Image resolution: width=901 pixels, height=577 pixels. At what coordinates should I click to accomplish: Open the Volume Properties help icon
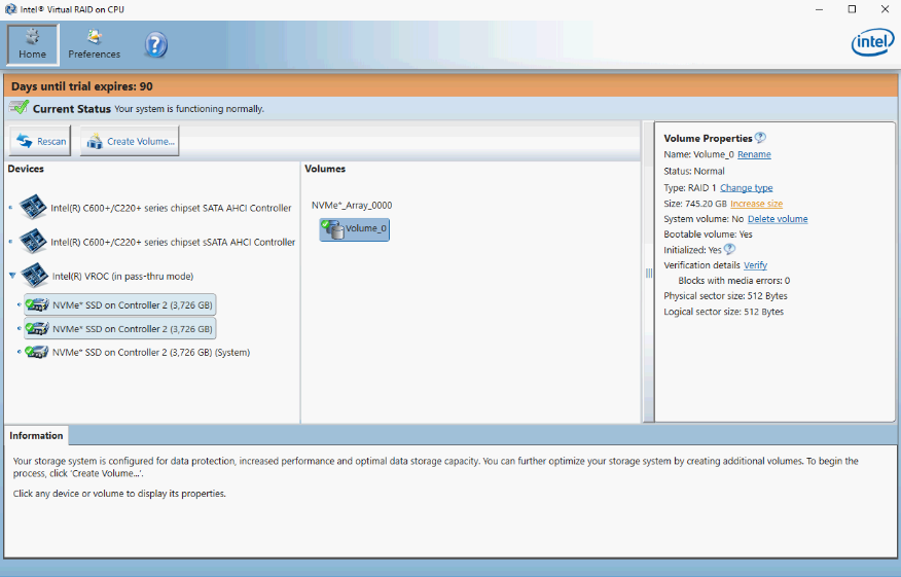(760, 138)
